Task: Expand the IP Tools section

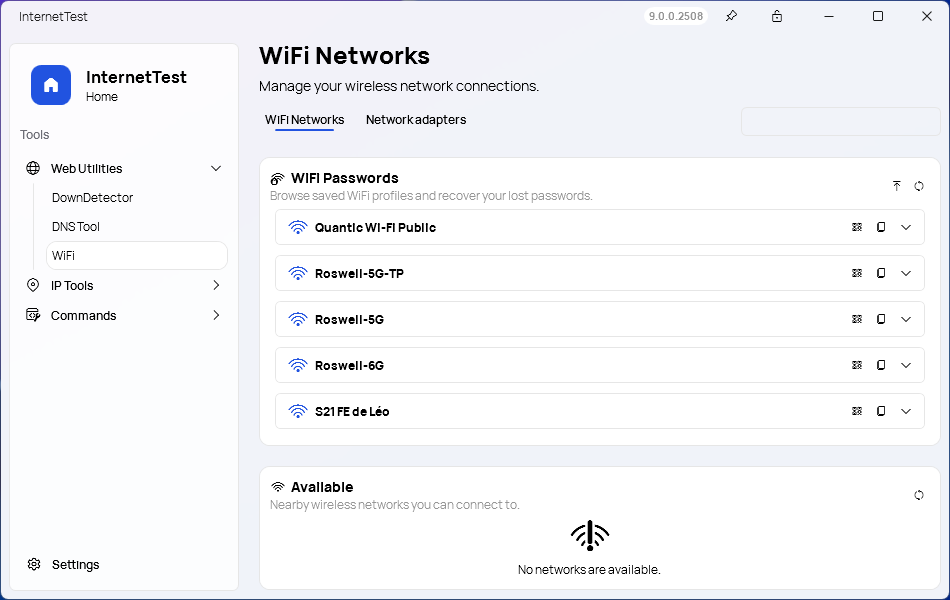Action: (x=216, y=285)
